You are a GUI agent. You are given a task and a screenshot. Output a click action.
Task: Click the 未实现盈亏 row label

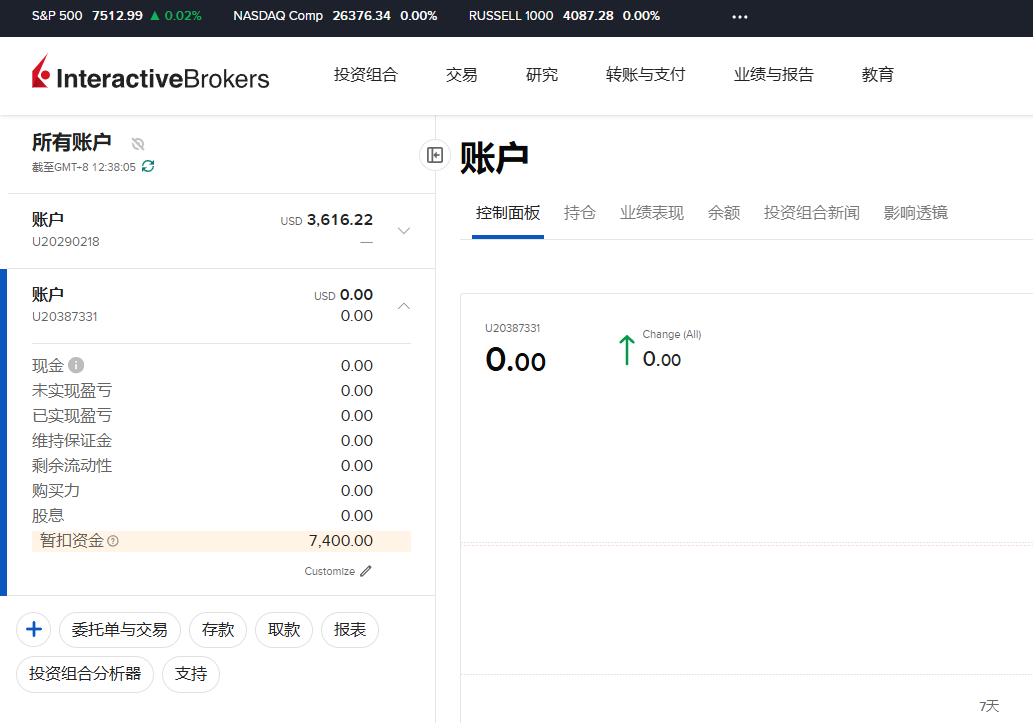pyautogui.click(x=72, y=391)
